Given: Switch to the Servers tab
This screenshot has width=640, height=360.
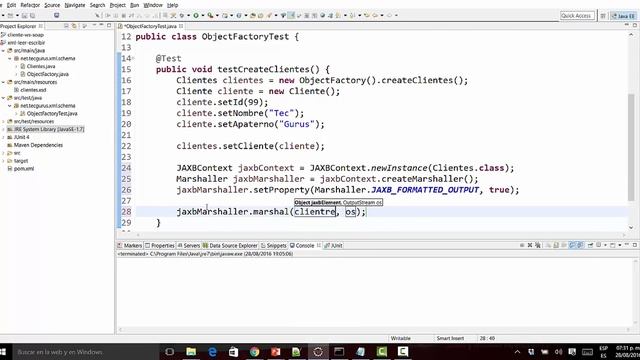Looking at the screenshot, I should (189, 246).
